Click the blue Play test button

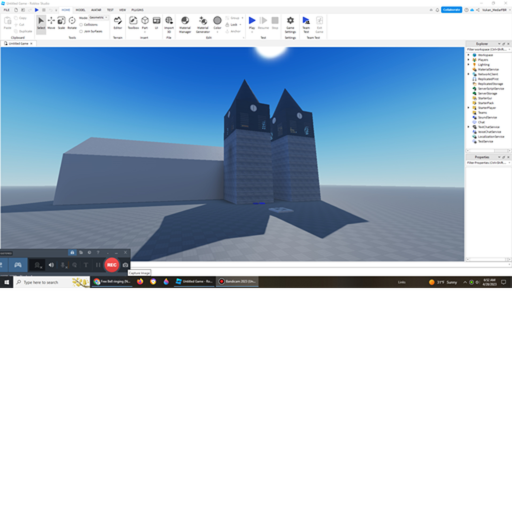point(252,23)
